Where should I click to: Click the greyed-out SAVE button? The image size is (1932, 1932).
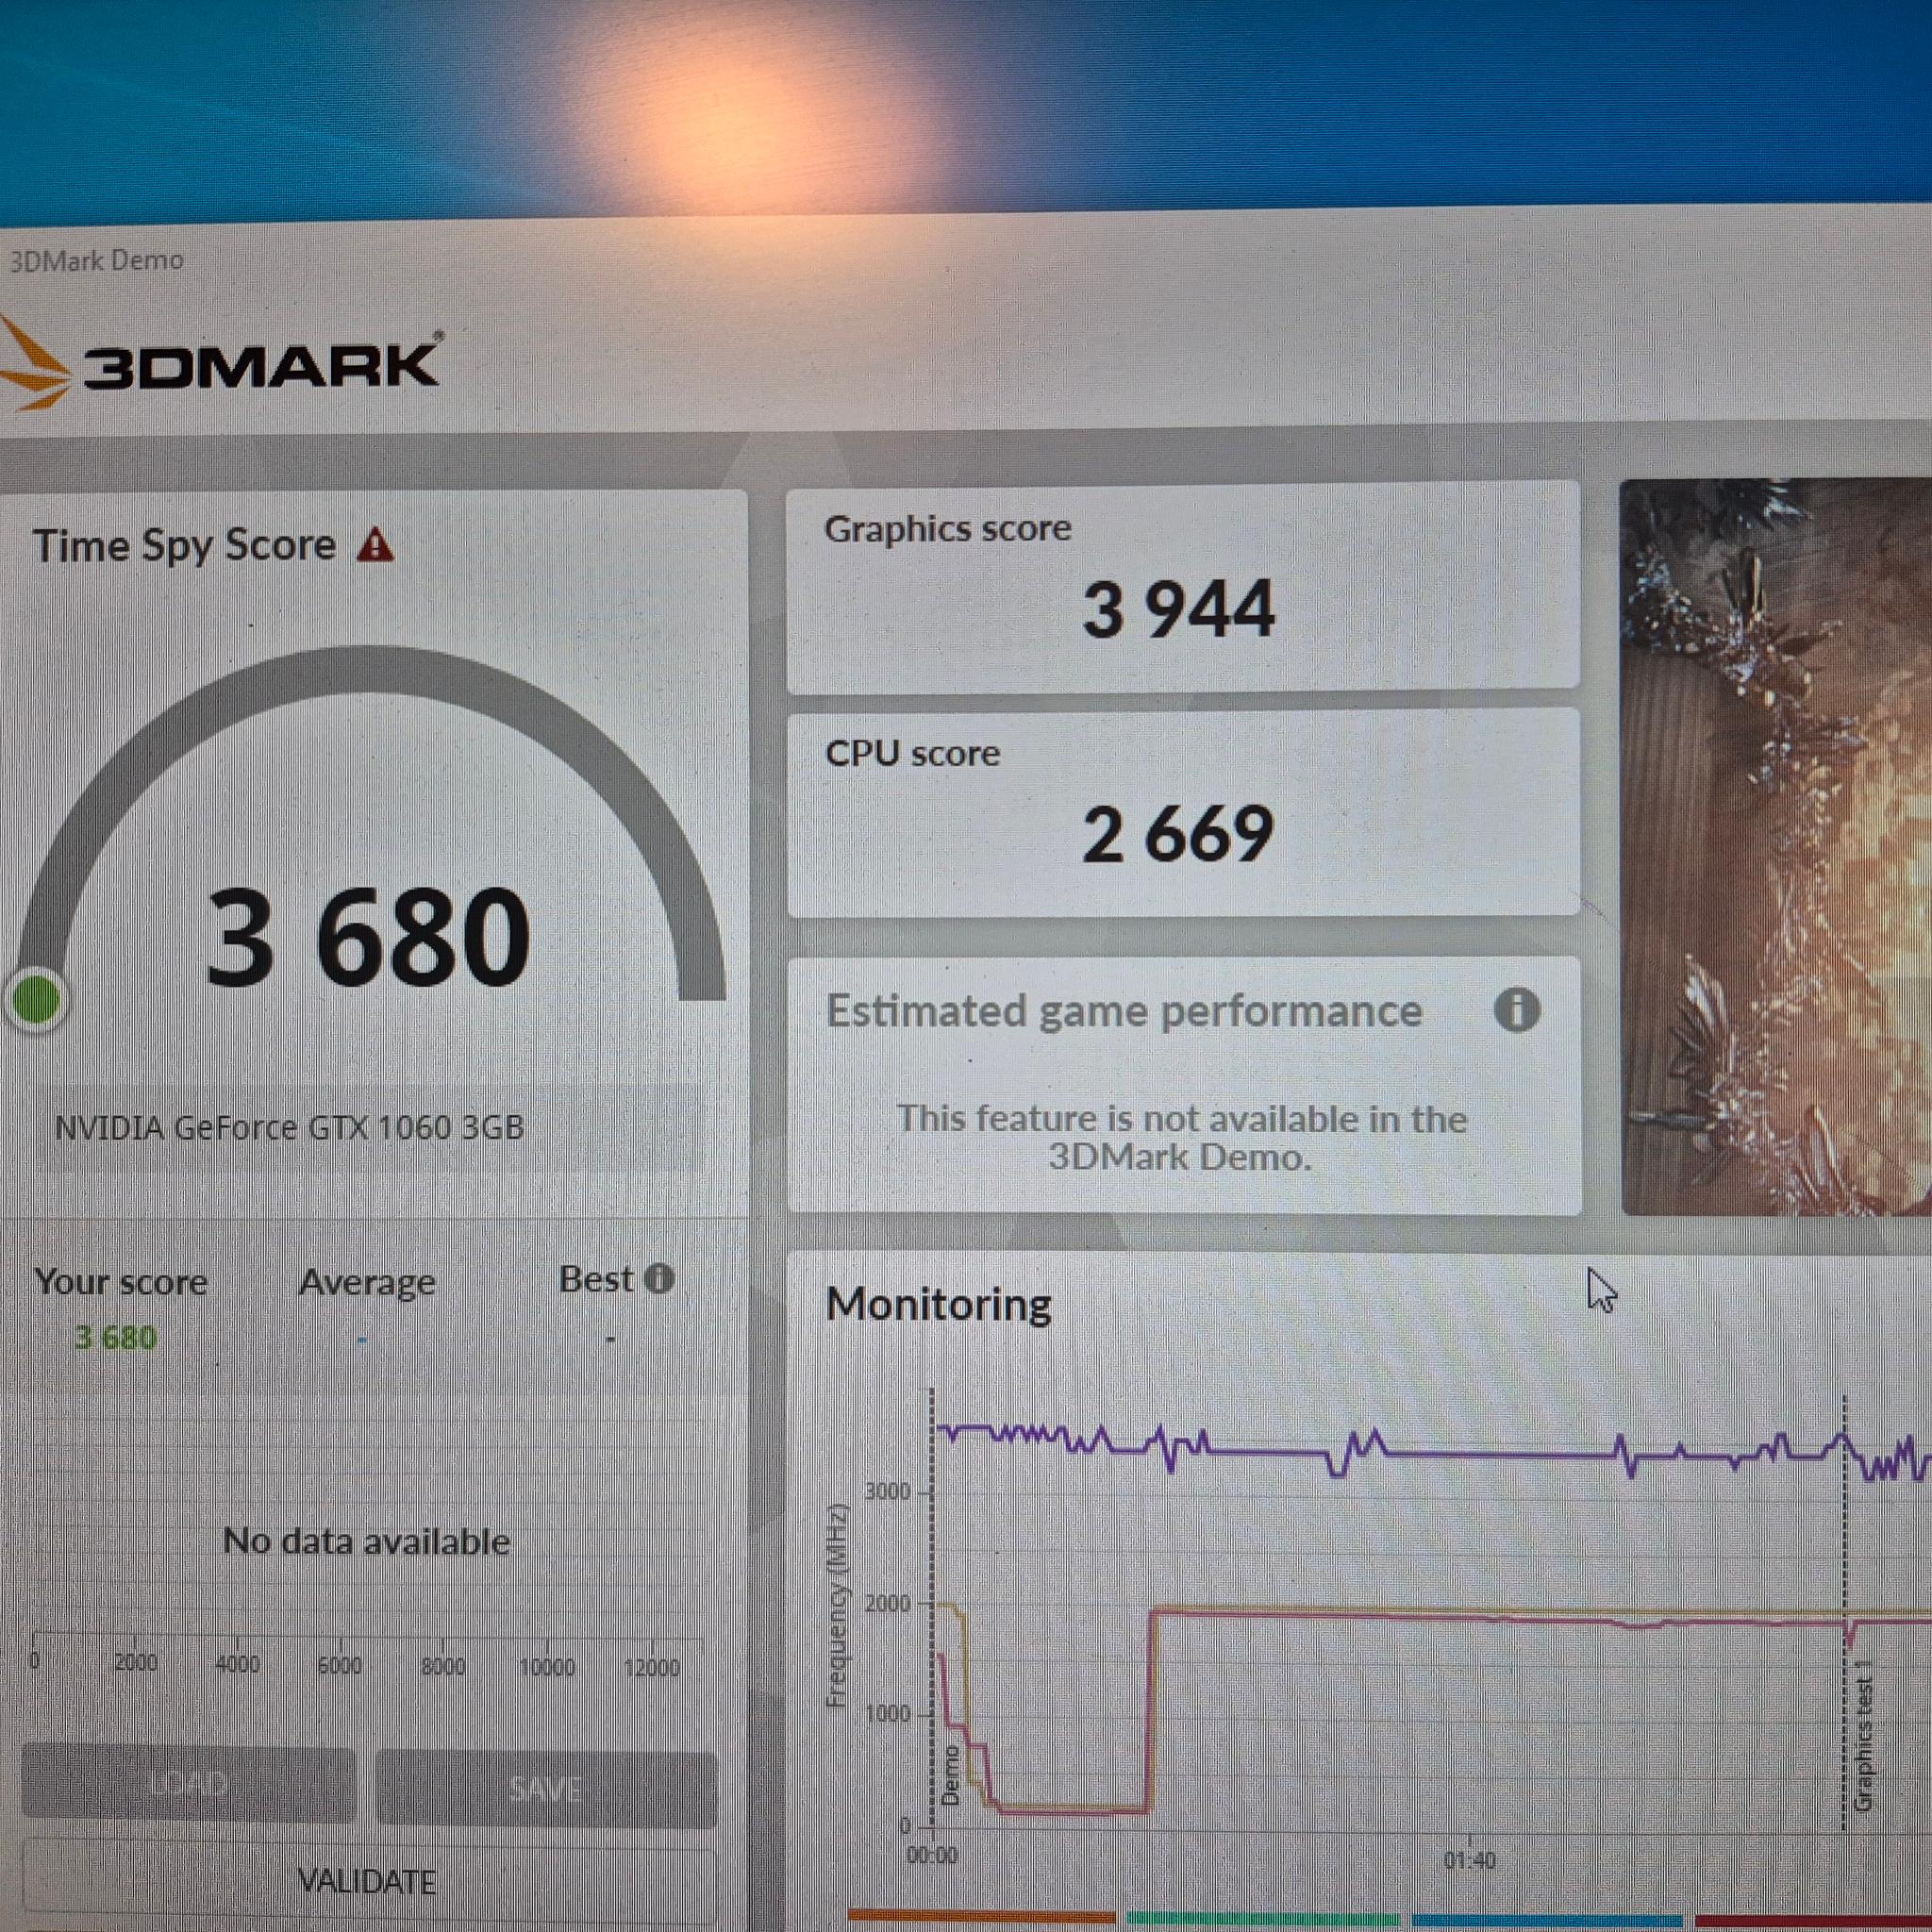coord(546,1788)
